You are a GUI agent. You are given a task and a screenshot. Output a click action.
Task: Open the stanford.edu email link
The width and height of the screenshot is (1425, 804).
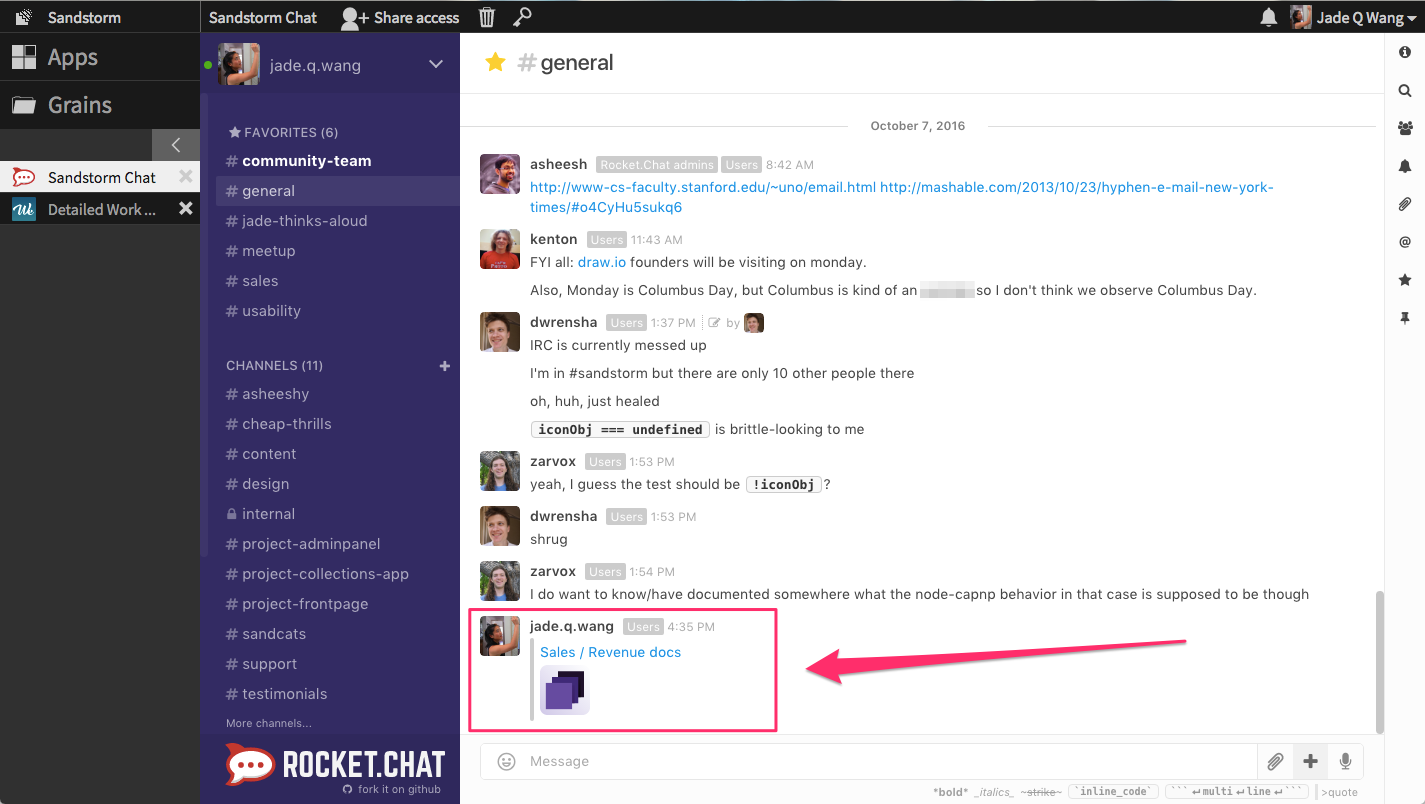tap(703, 187)
